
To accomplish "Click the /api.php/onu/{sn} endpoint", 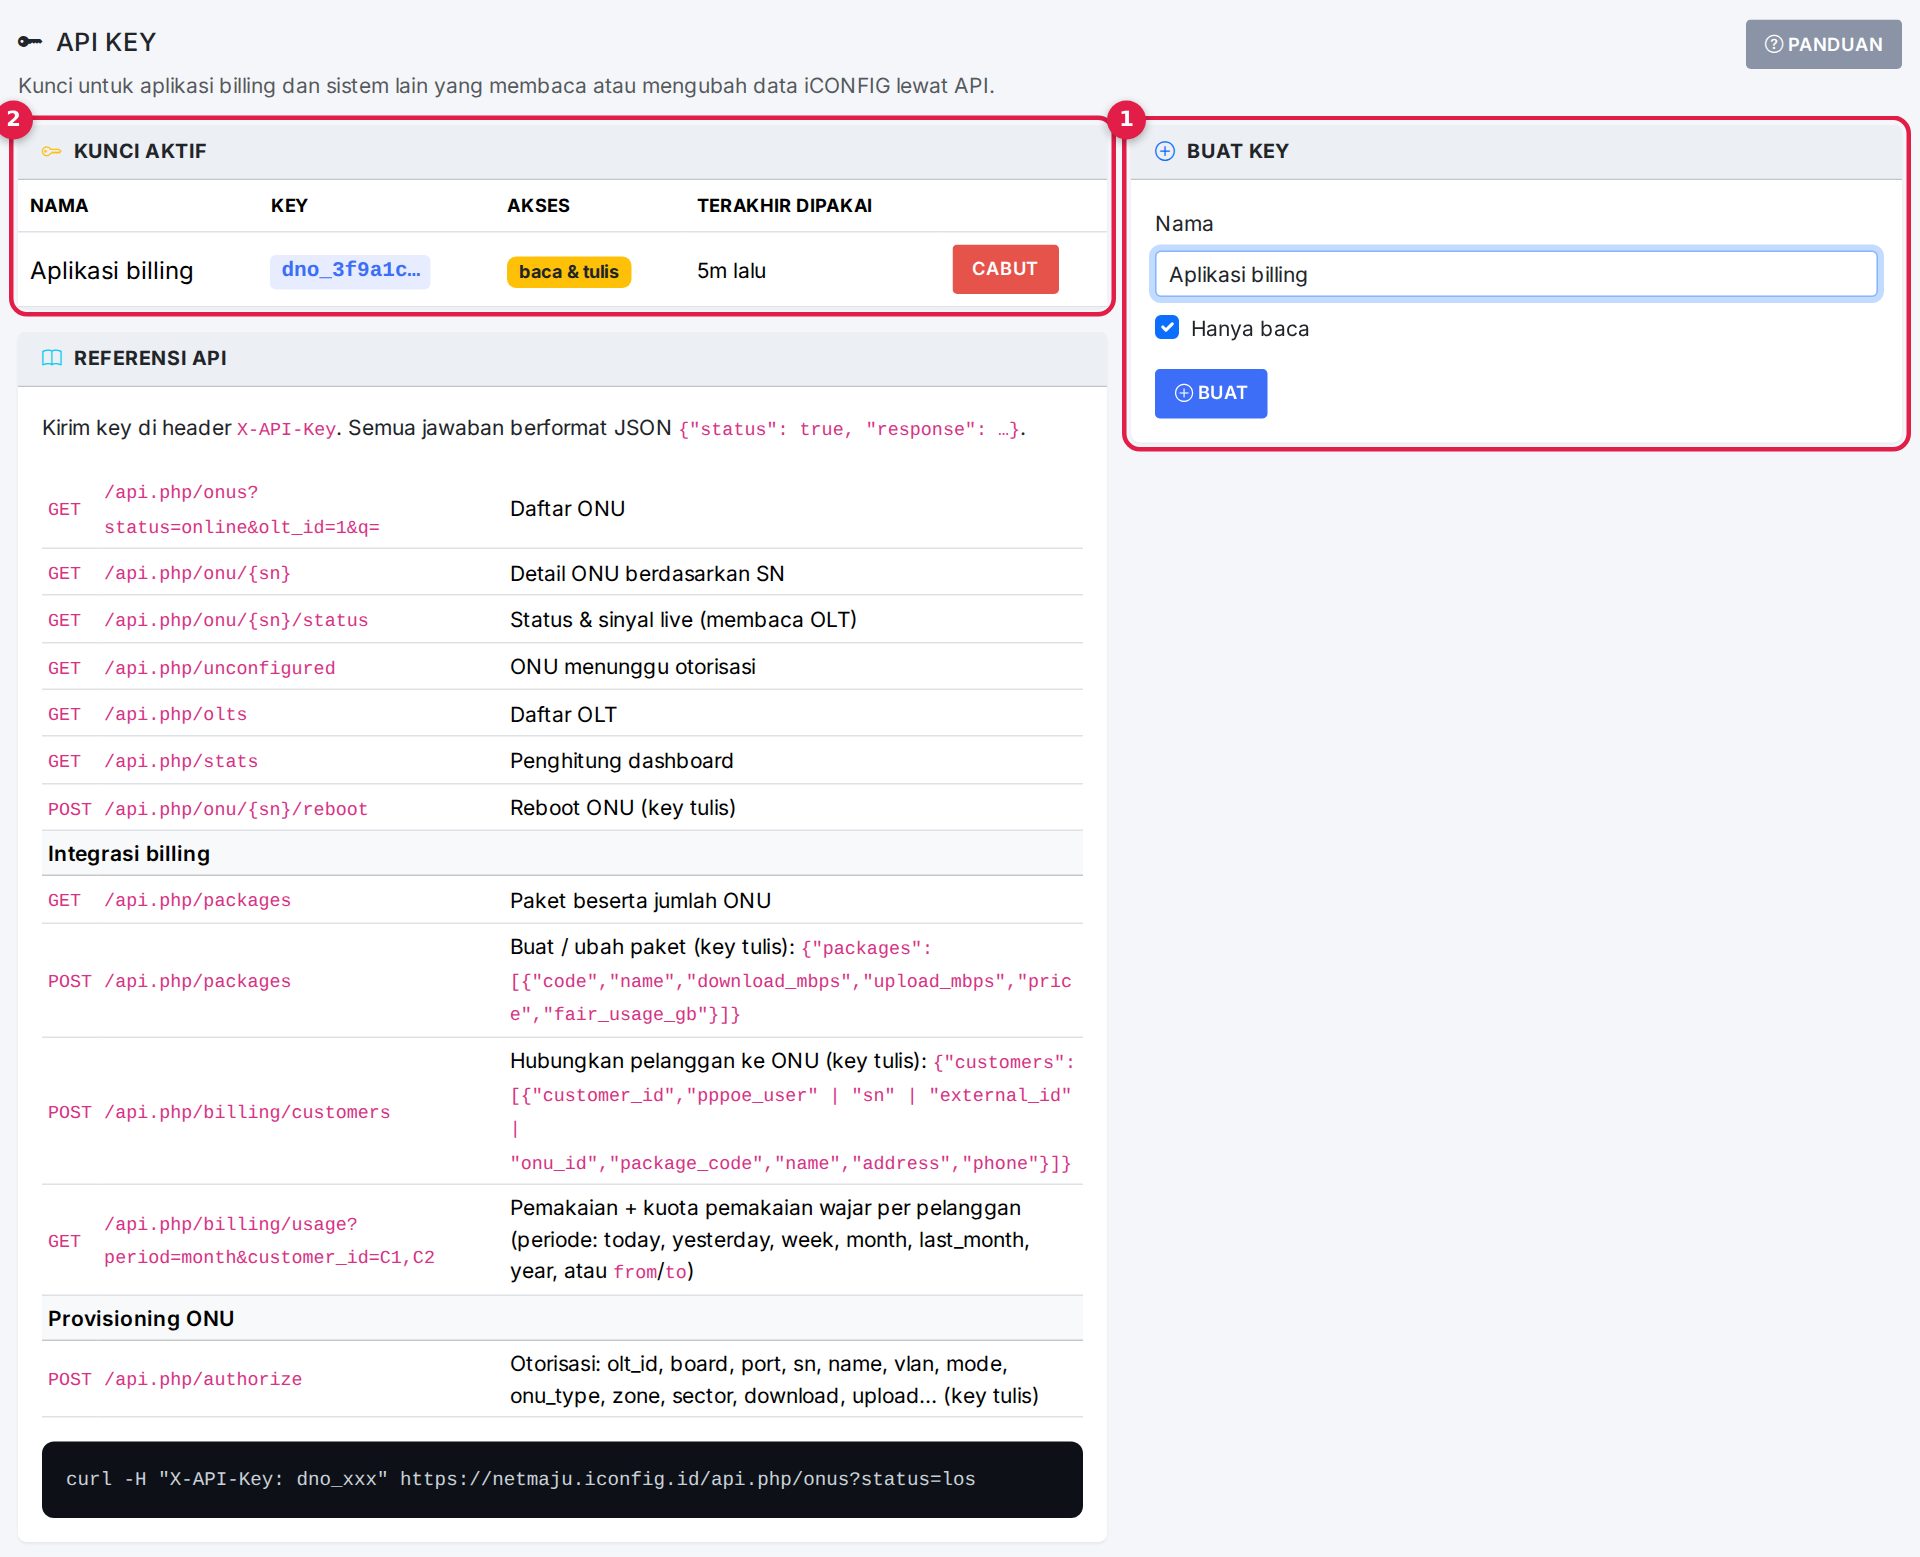I will (x=197, y=573).
